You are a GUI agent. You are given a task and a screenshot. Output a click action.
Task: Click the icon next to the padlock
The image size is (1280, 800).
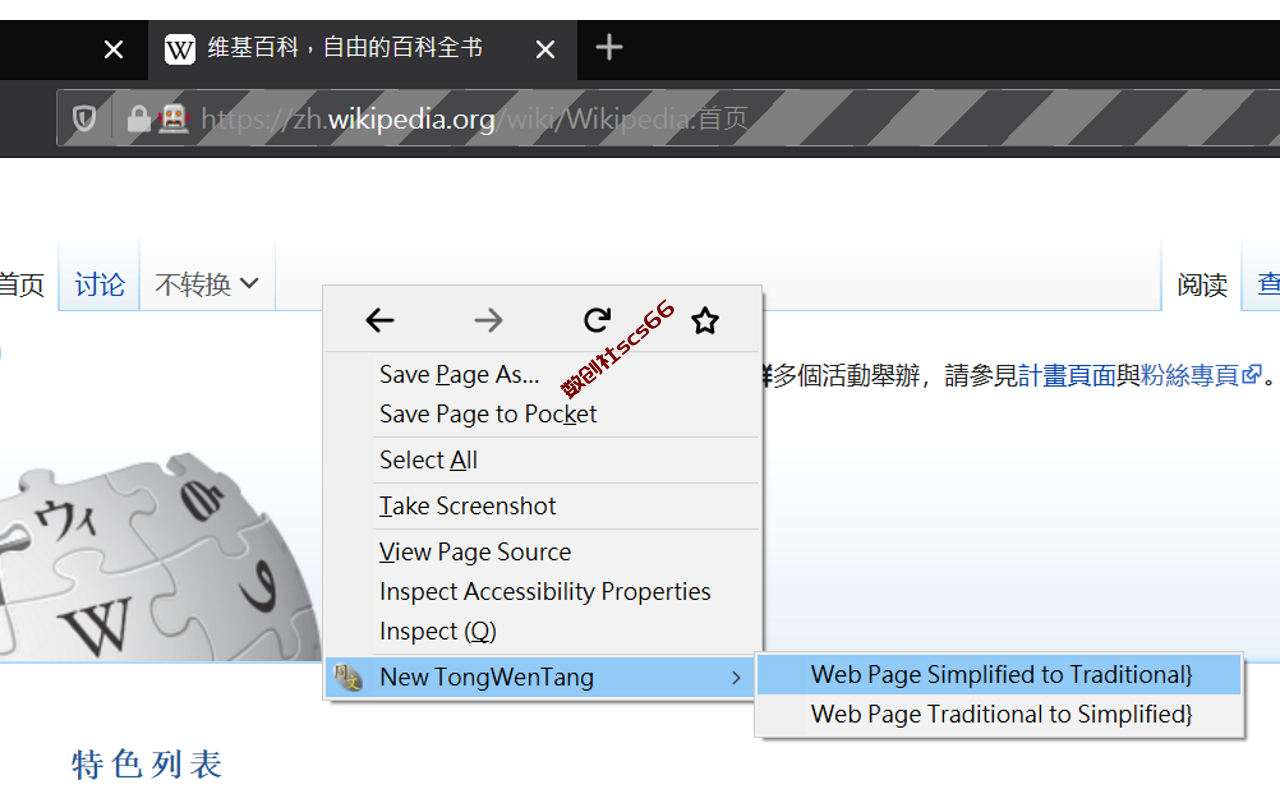click(173, 118)
